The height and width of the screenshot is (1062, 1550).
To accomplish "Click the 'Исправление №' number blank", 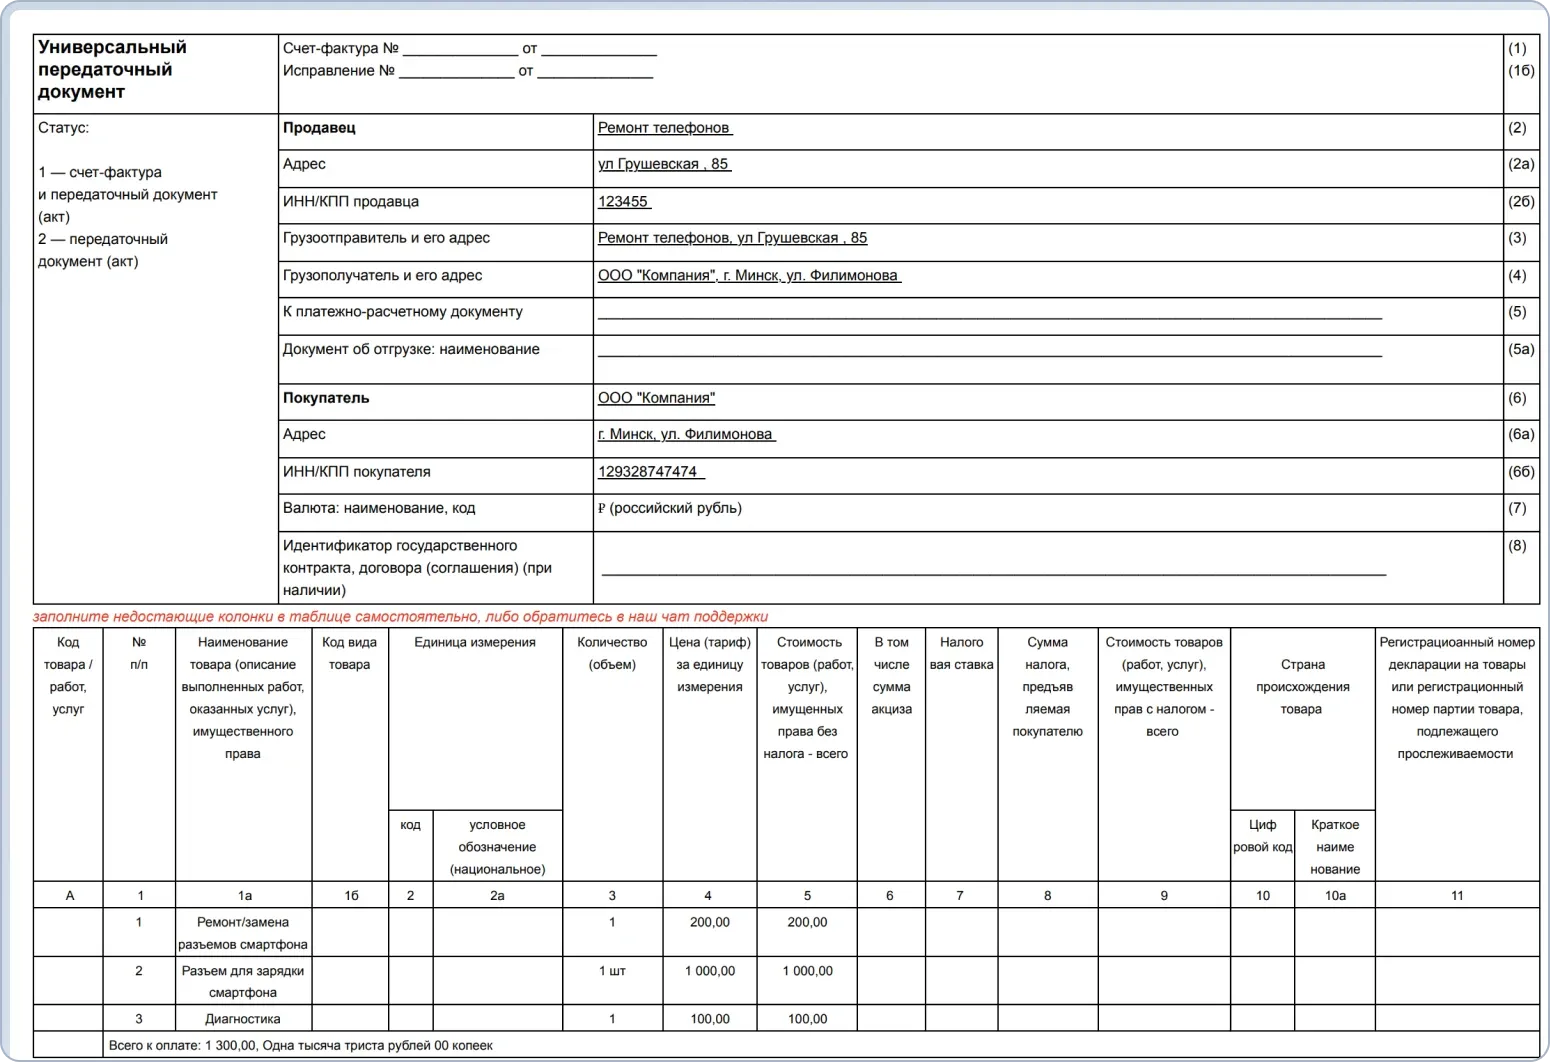I will (456, 72).
